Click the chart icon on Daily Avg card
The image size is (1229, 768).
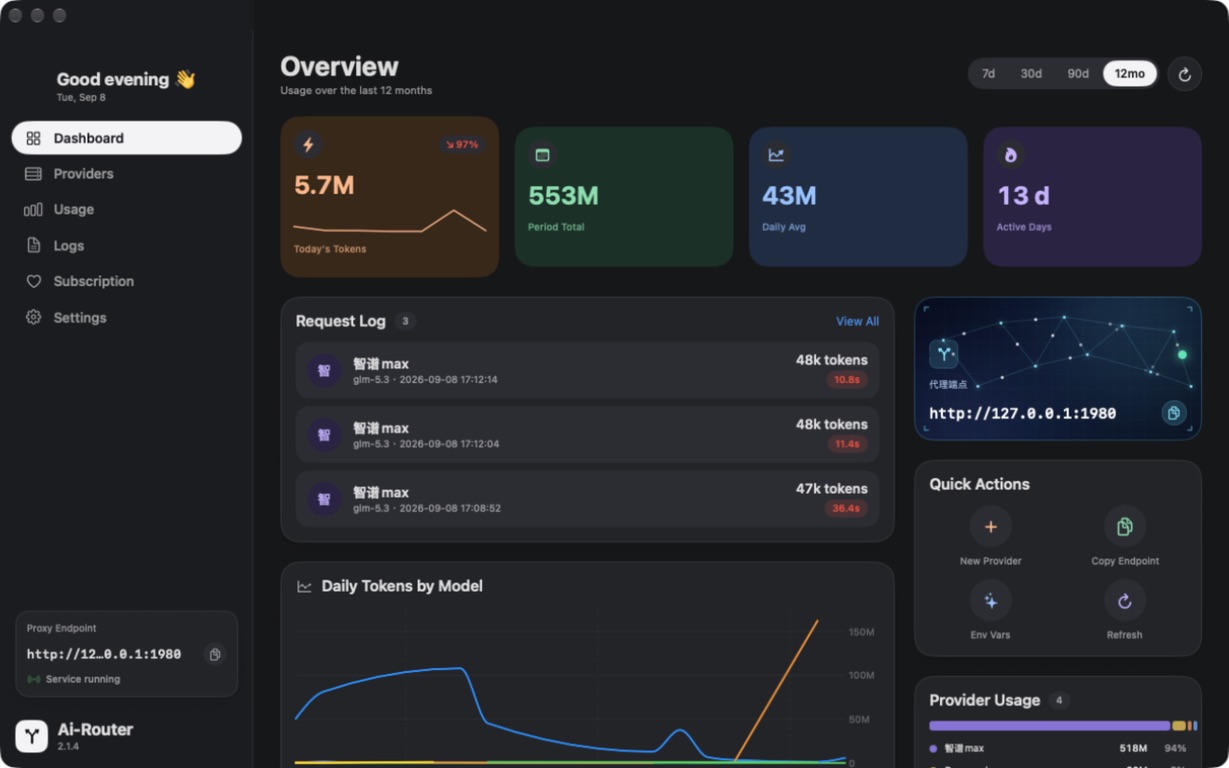(x=776, y=155)
